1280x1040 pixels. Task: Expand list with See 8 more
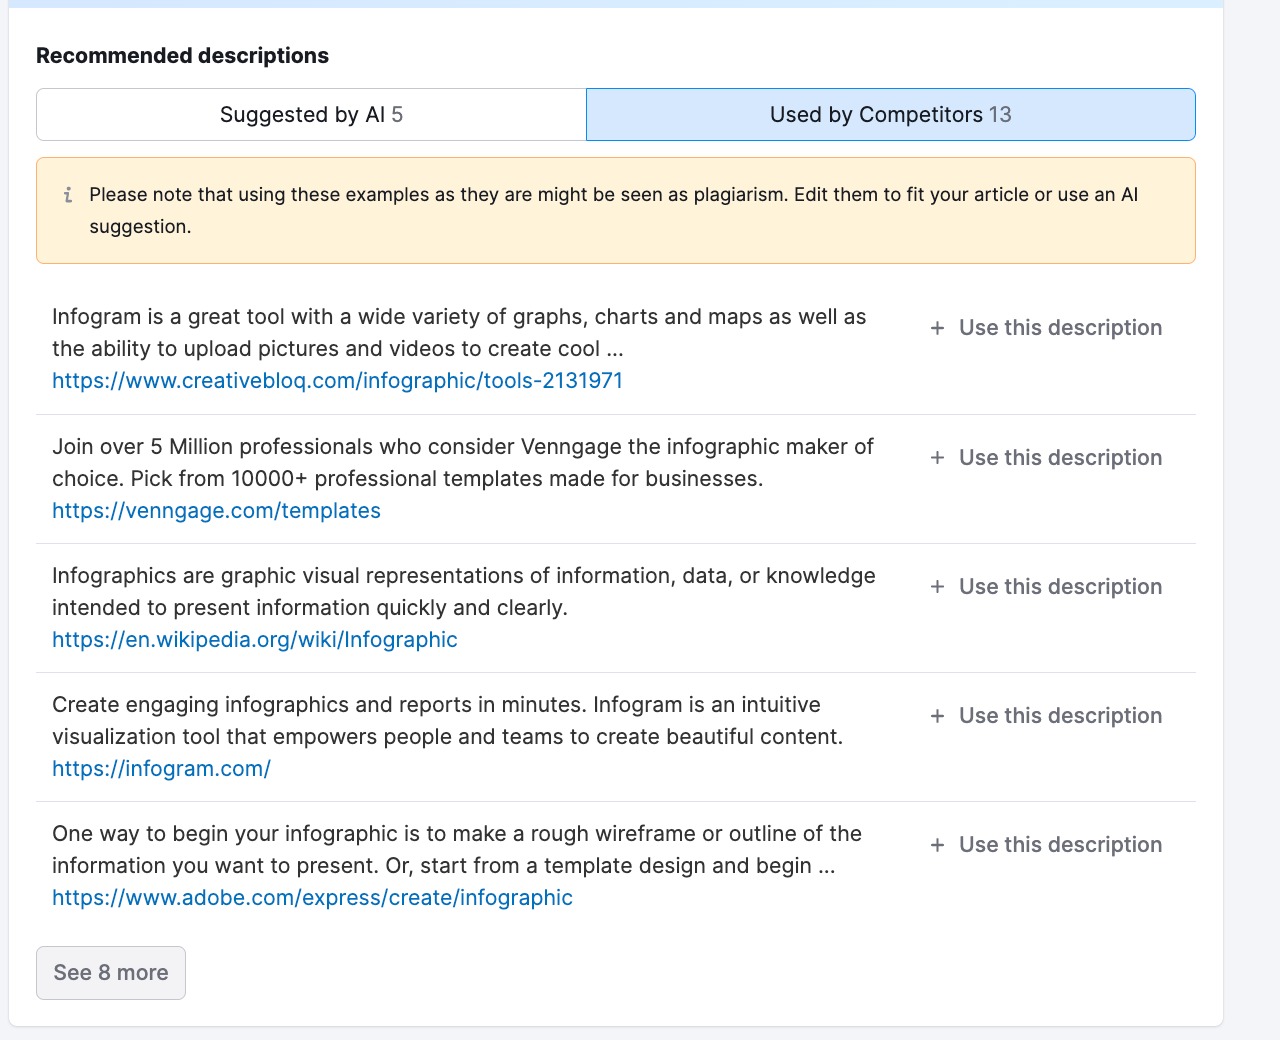[111, 973]
